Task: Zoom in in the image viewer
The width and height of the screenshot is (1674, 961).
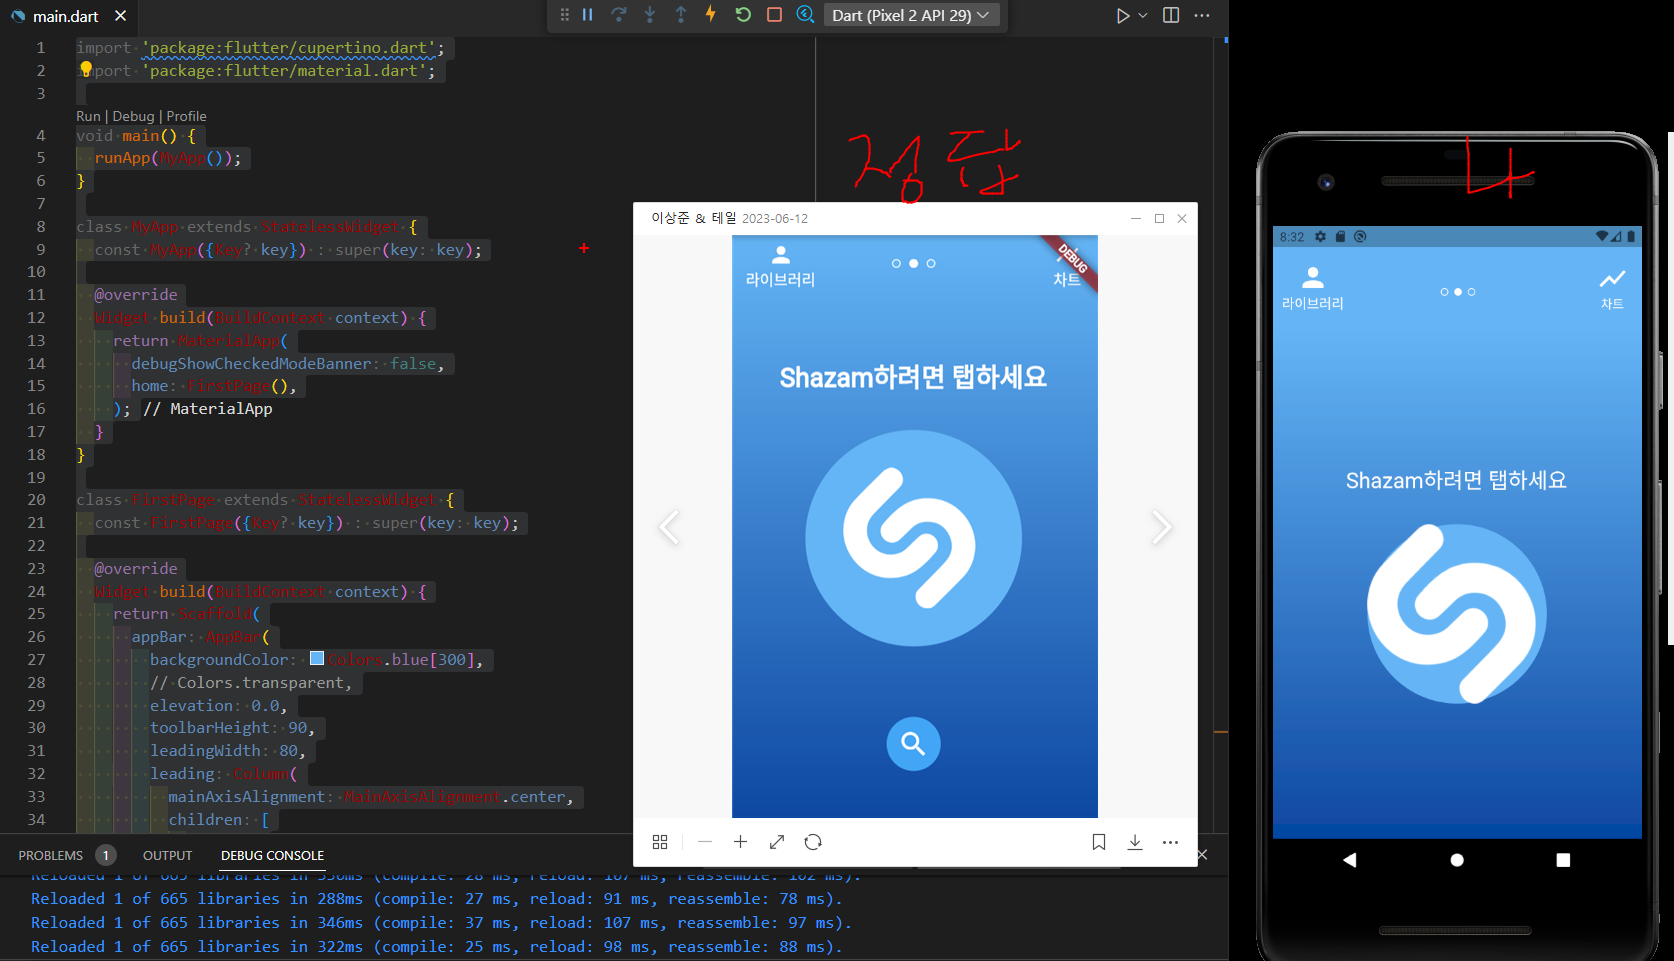Action: point(740,842)
